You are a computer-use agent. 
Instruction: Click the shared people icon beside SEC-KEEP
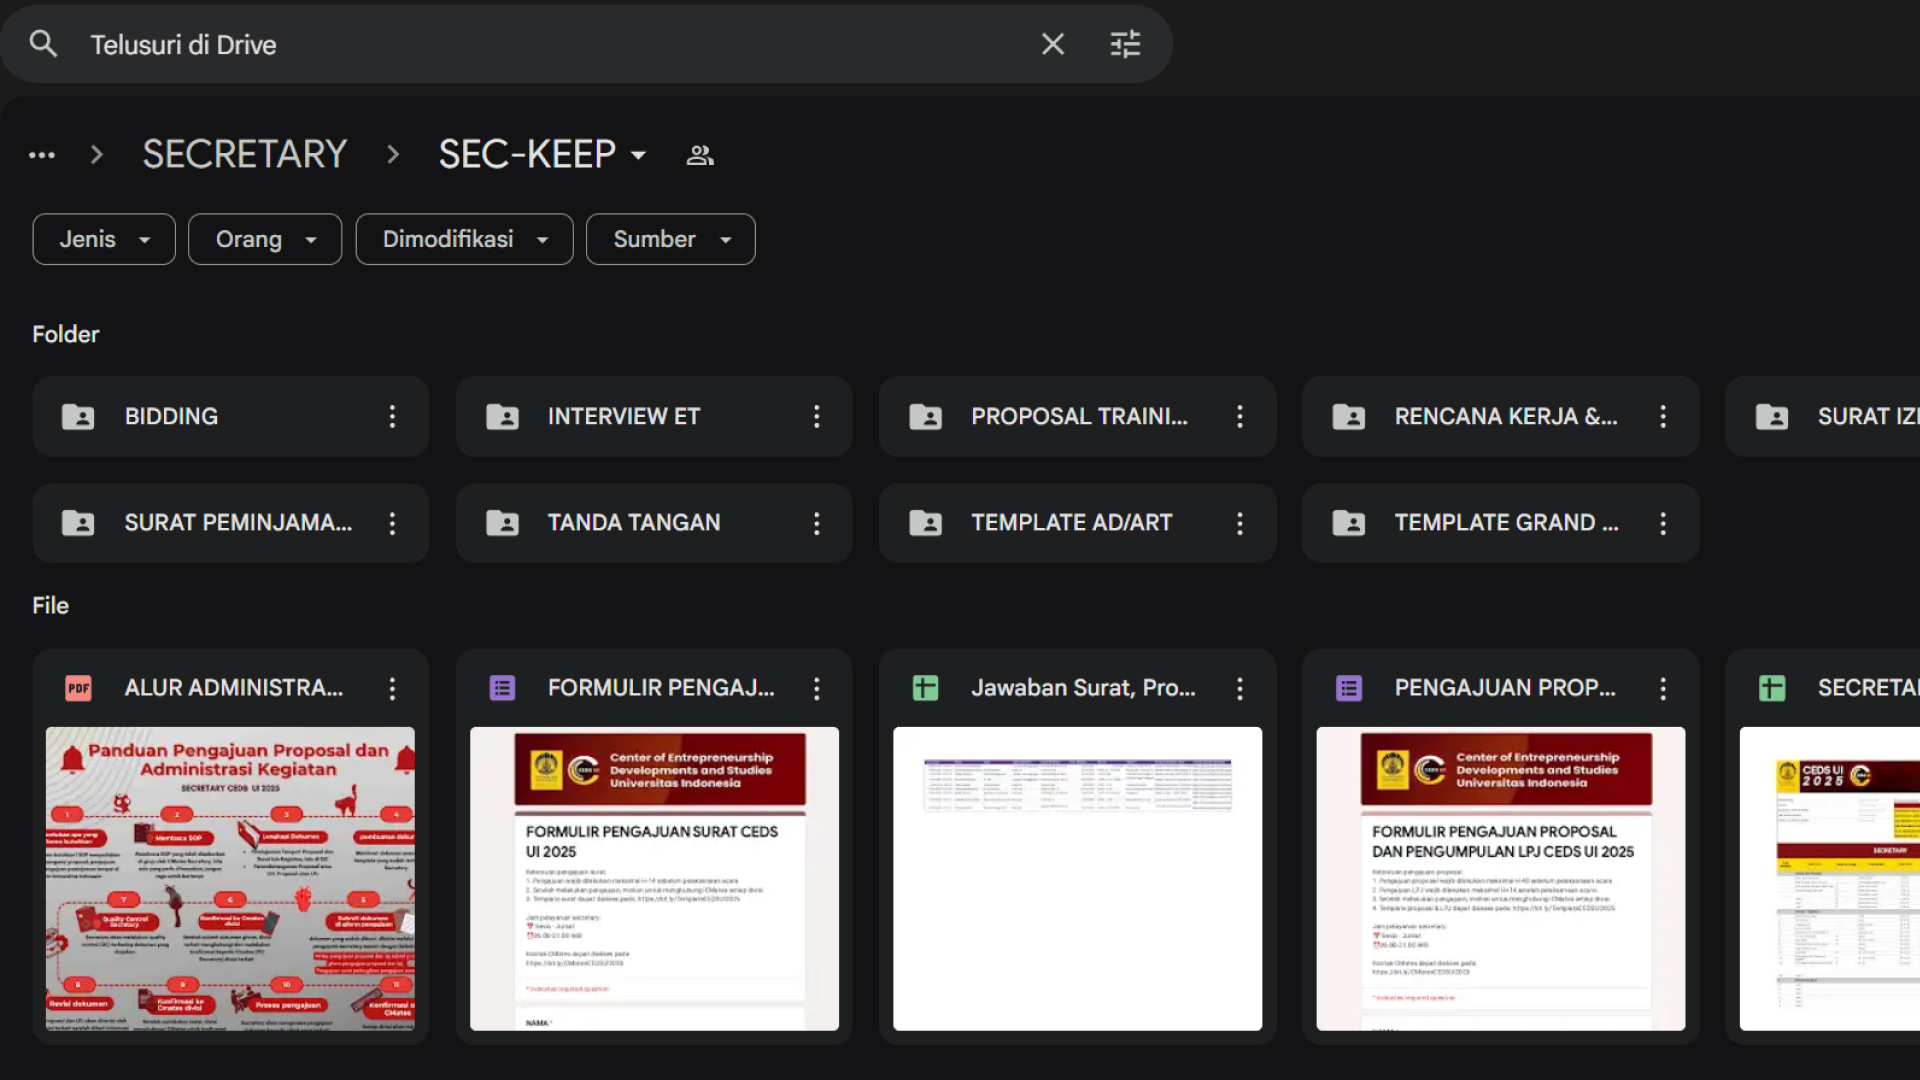[x=700, y=155]
